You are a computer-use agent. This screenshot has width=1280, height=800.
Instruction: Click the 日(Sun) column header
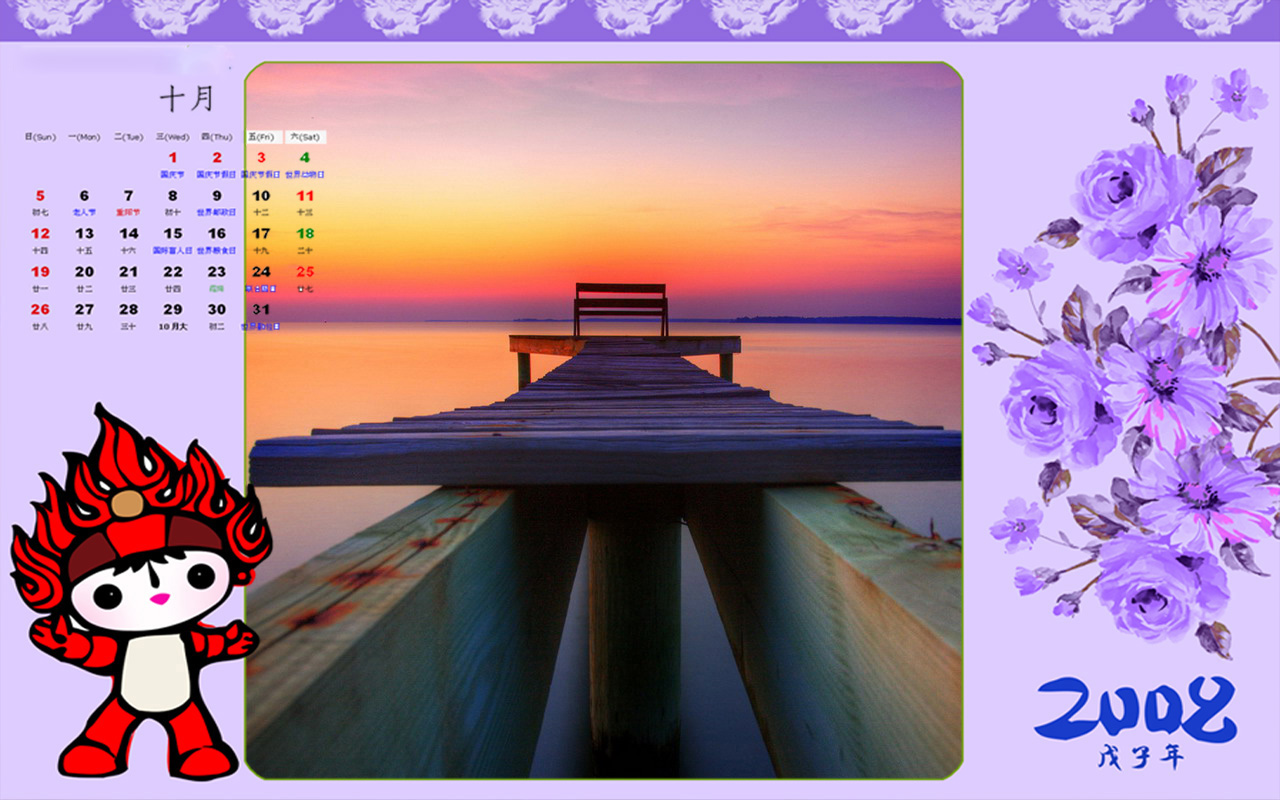click(x=40, y=137)
